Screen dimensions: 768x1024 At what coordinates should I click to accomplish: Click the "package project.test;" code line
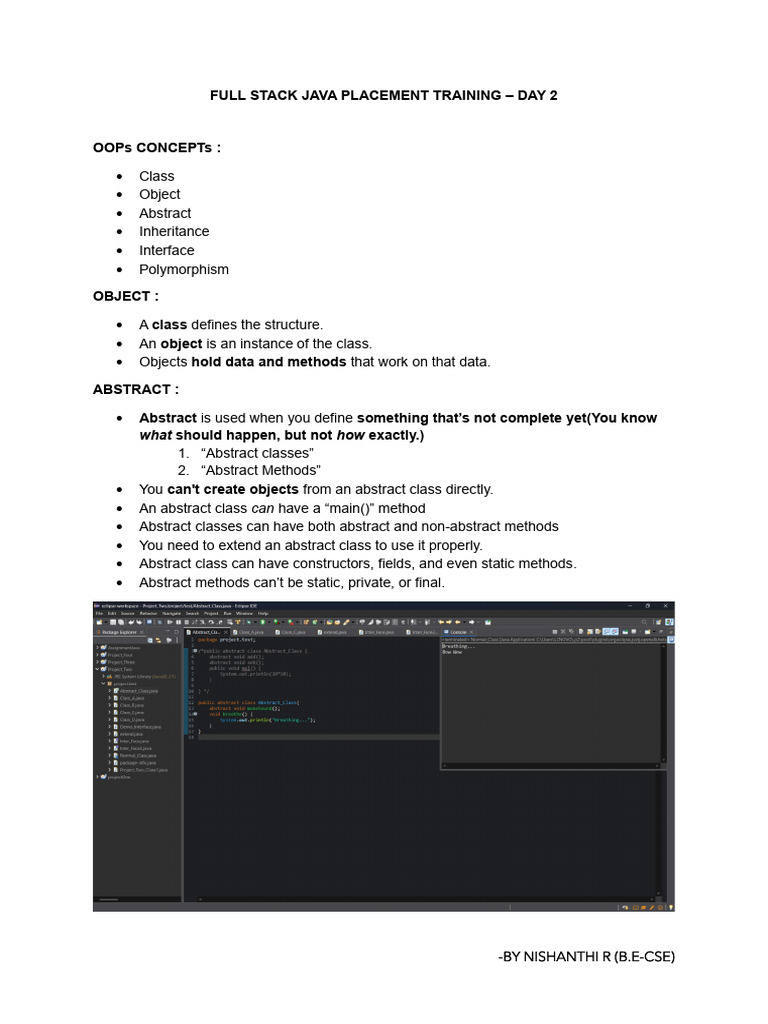[x=227, y=640]
